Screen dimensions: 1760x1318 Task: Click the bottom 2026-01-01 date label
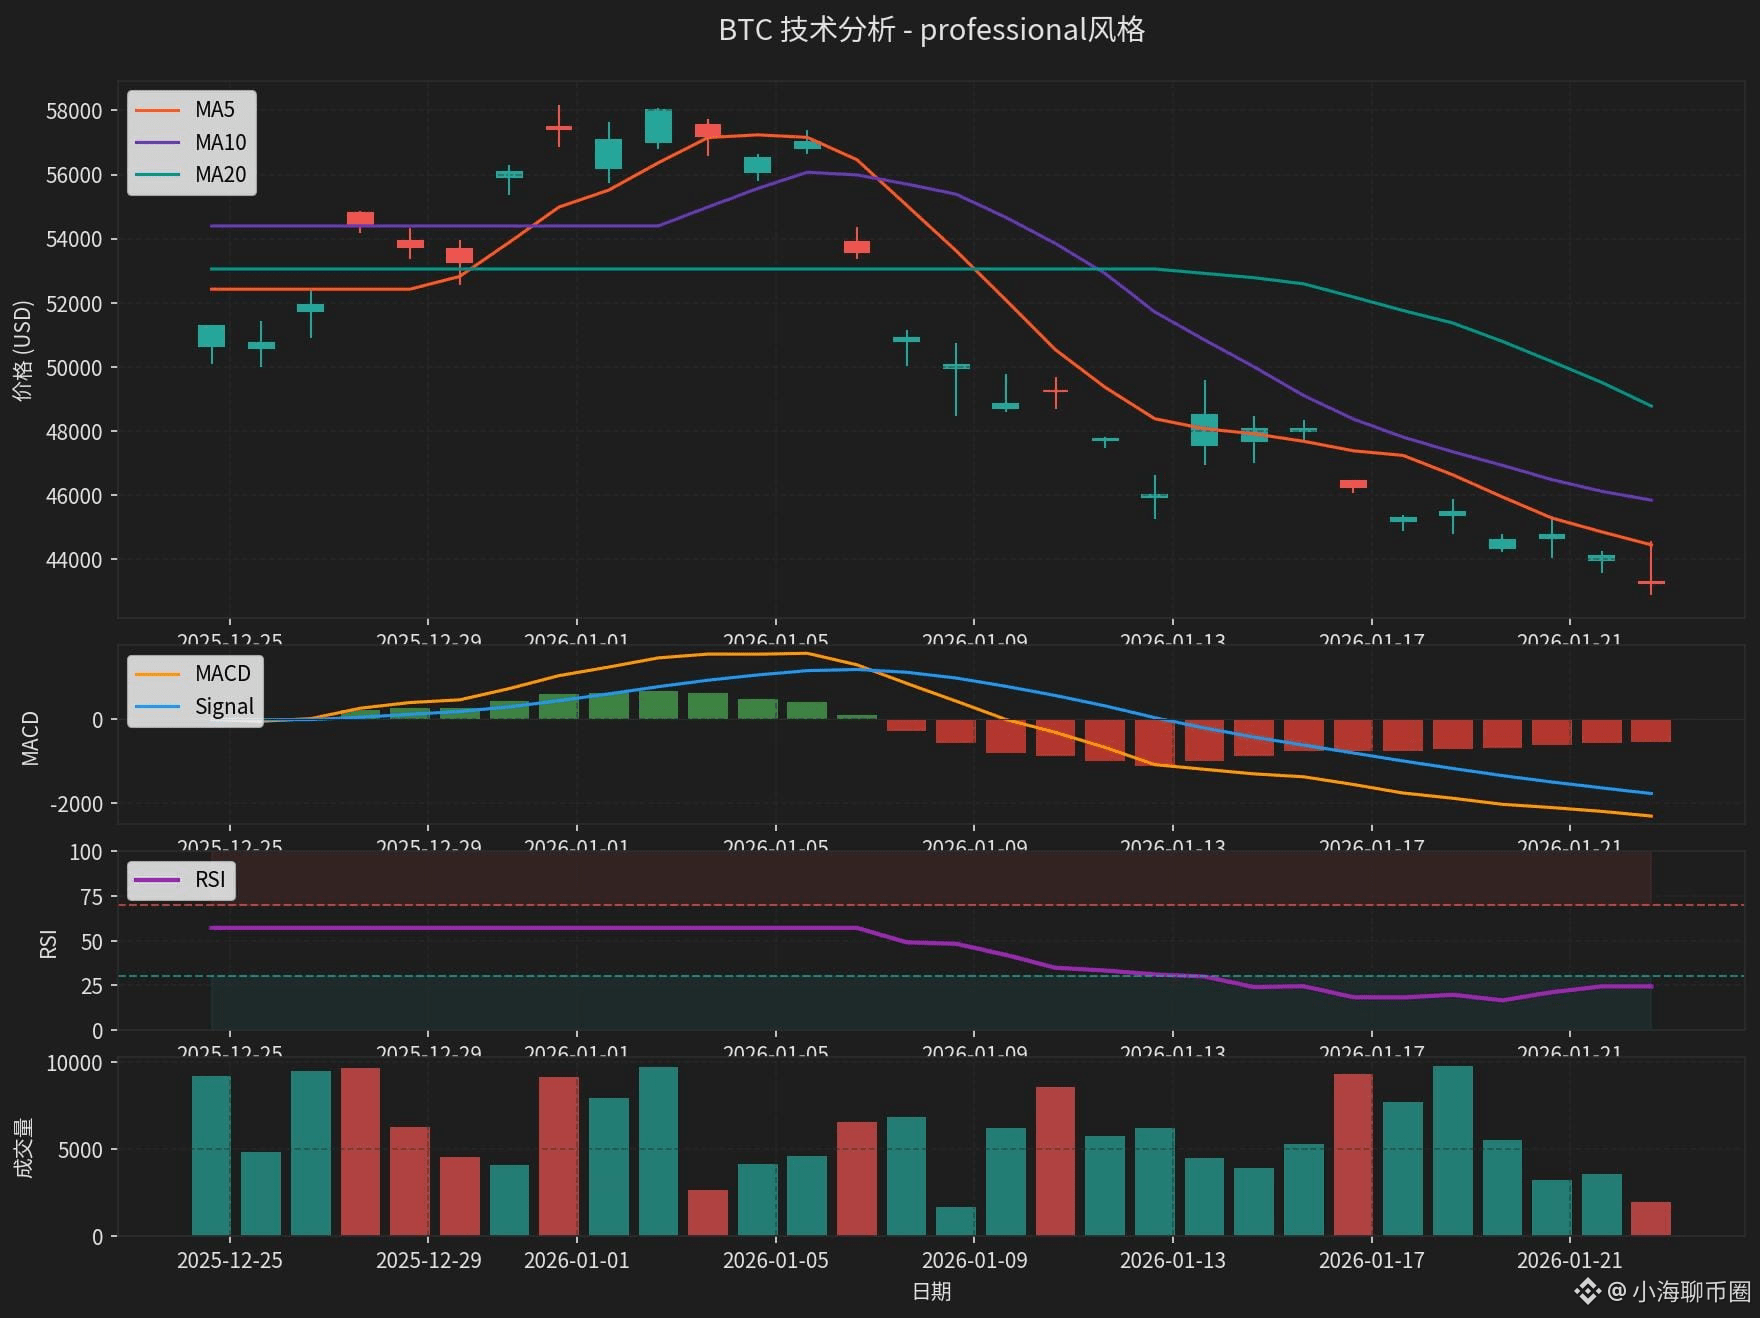coord(577,1260)
